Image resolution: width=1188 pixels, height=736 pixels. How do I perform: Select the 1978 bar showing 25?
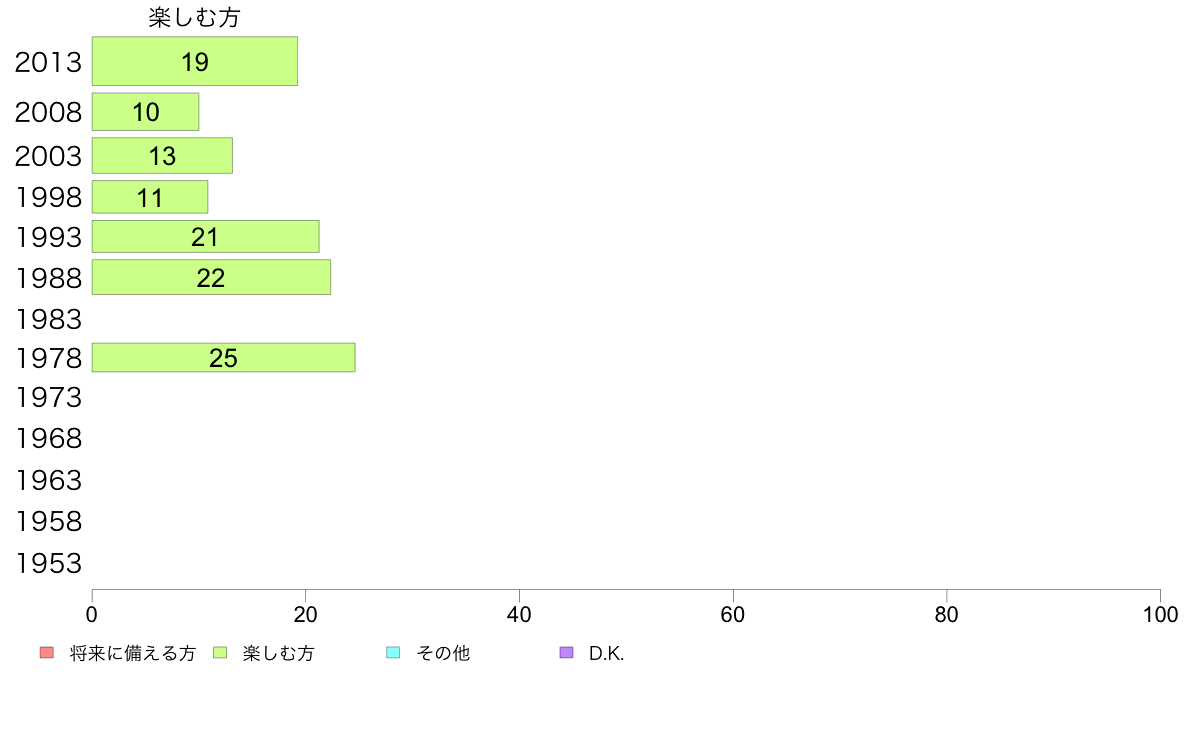coord(224,358)
